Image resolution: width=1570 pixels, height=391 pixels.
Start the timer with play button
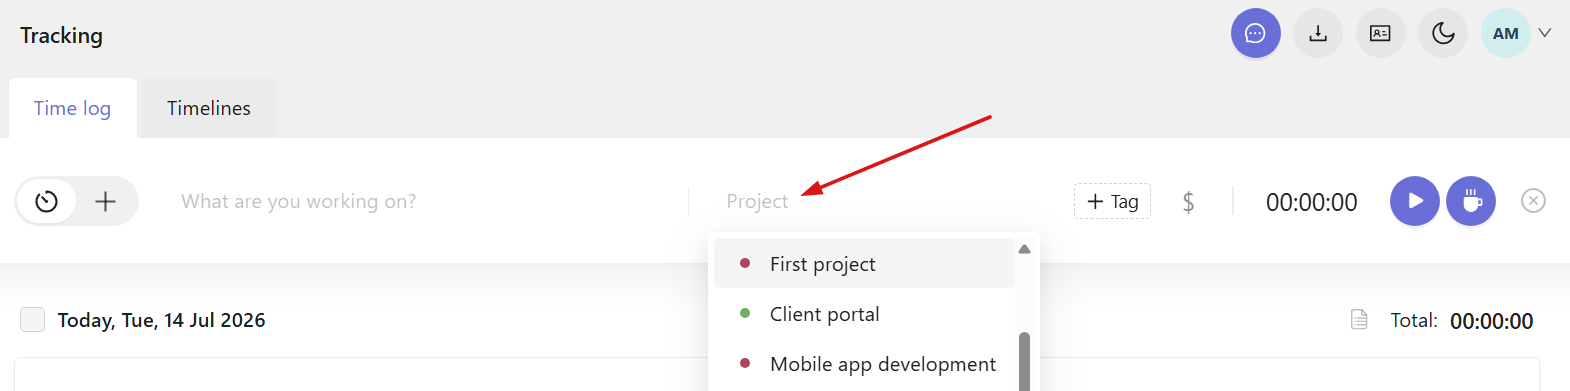click(x=1415, y=201)
